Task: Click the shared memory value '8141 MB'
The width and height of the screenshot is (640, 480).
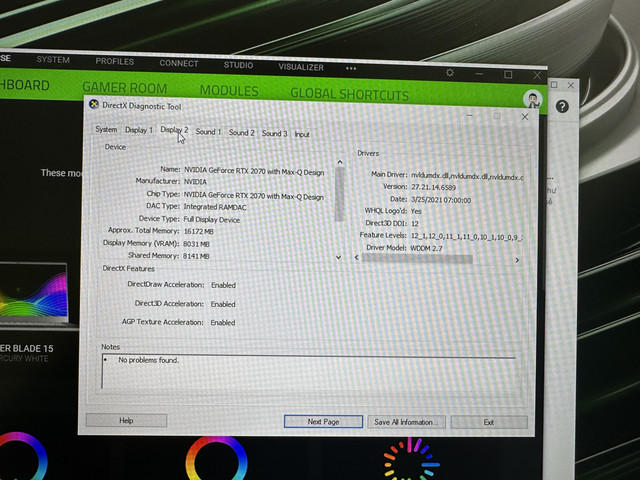Action: (196, 256)
